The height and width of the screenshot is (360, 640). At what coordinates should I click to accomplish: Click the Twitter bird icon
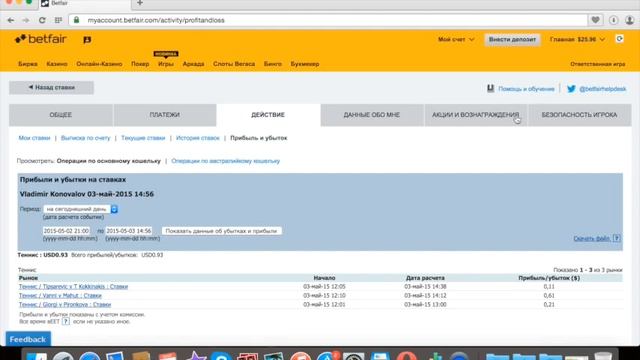[x=571, y=89]
